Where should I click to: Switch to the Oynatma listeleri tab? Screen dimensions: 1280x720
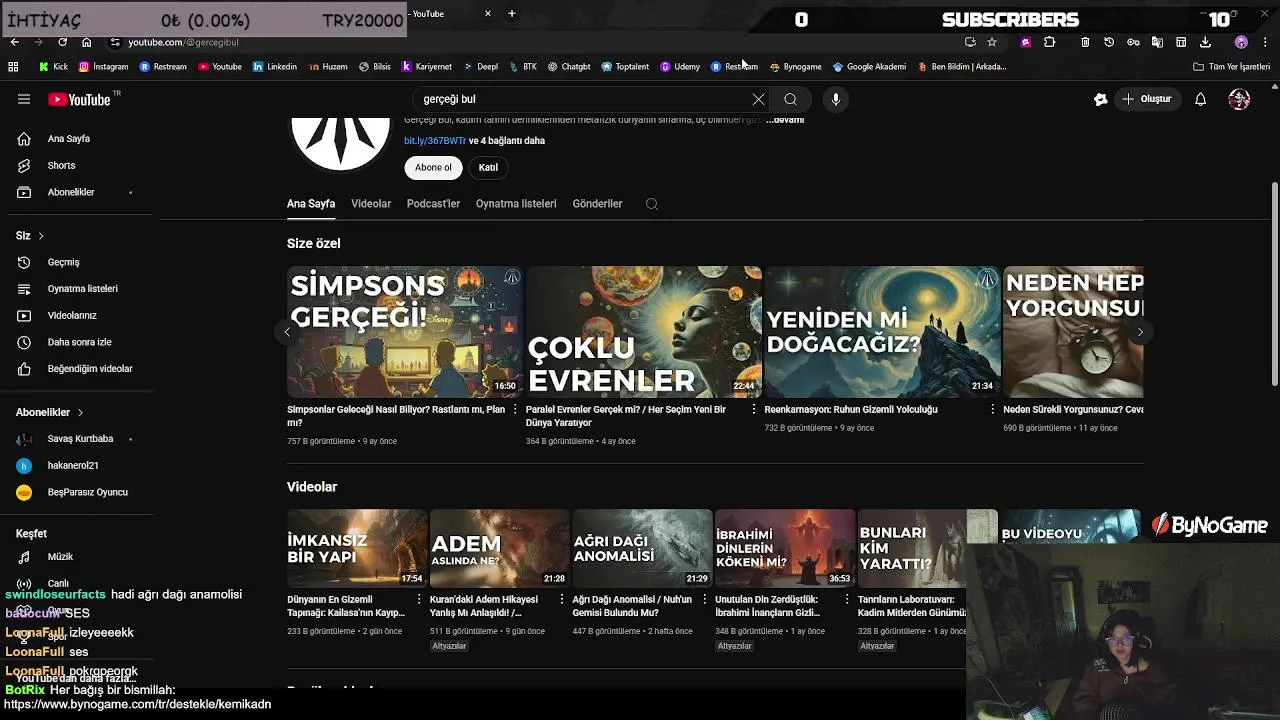pyautogui.click(x=516, y=204)
